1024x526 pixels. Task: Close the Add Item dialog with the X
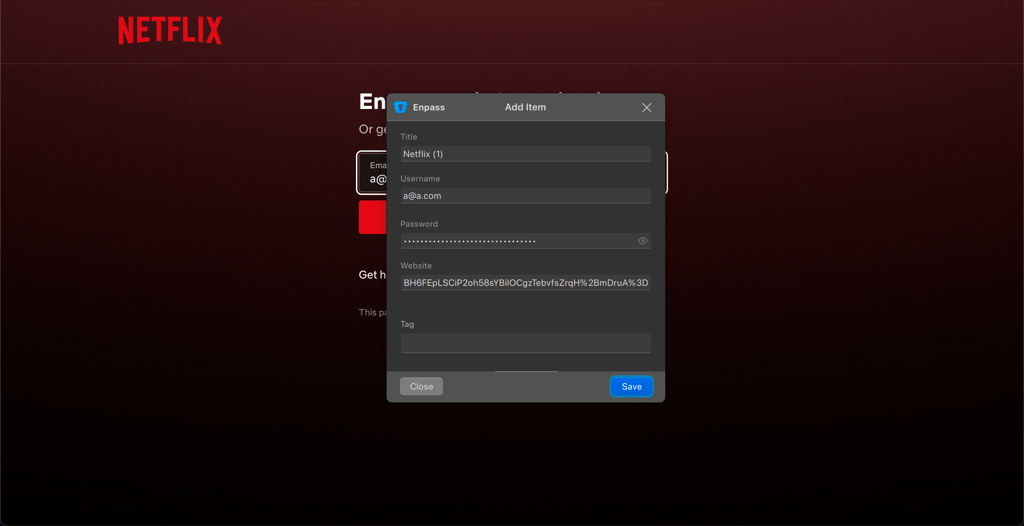(x=647, y=107)
